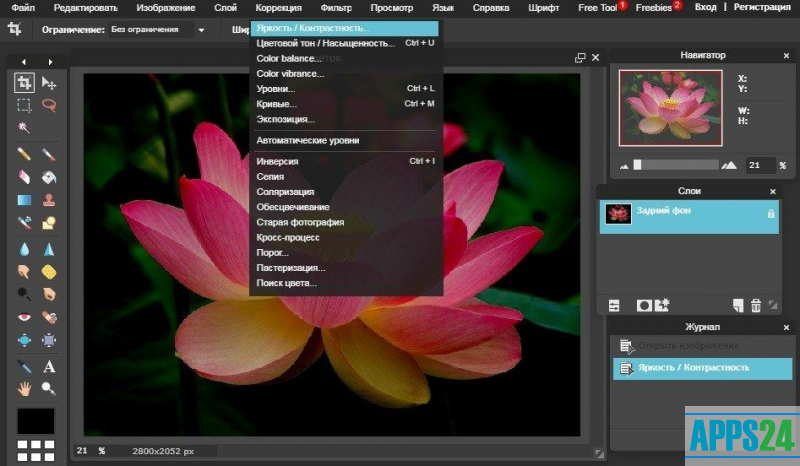Select the Sponge tool
Screen dimensions: 800x466
coord(49,272)
